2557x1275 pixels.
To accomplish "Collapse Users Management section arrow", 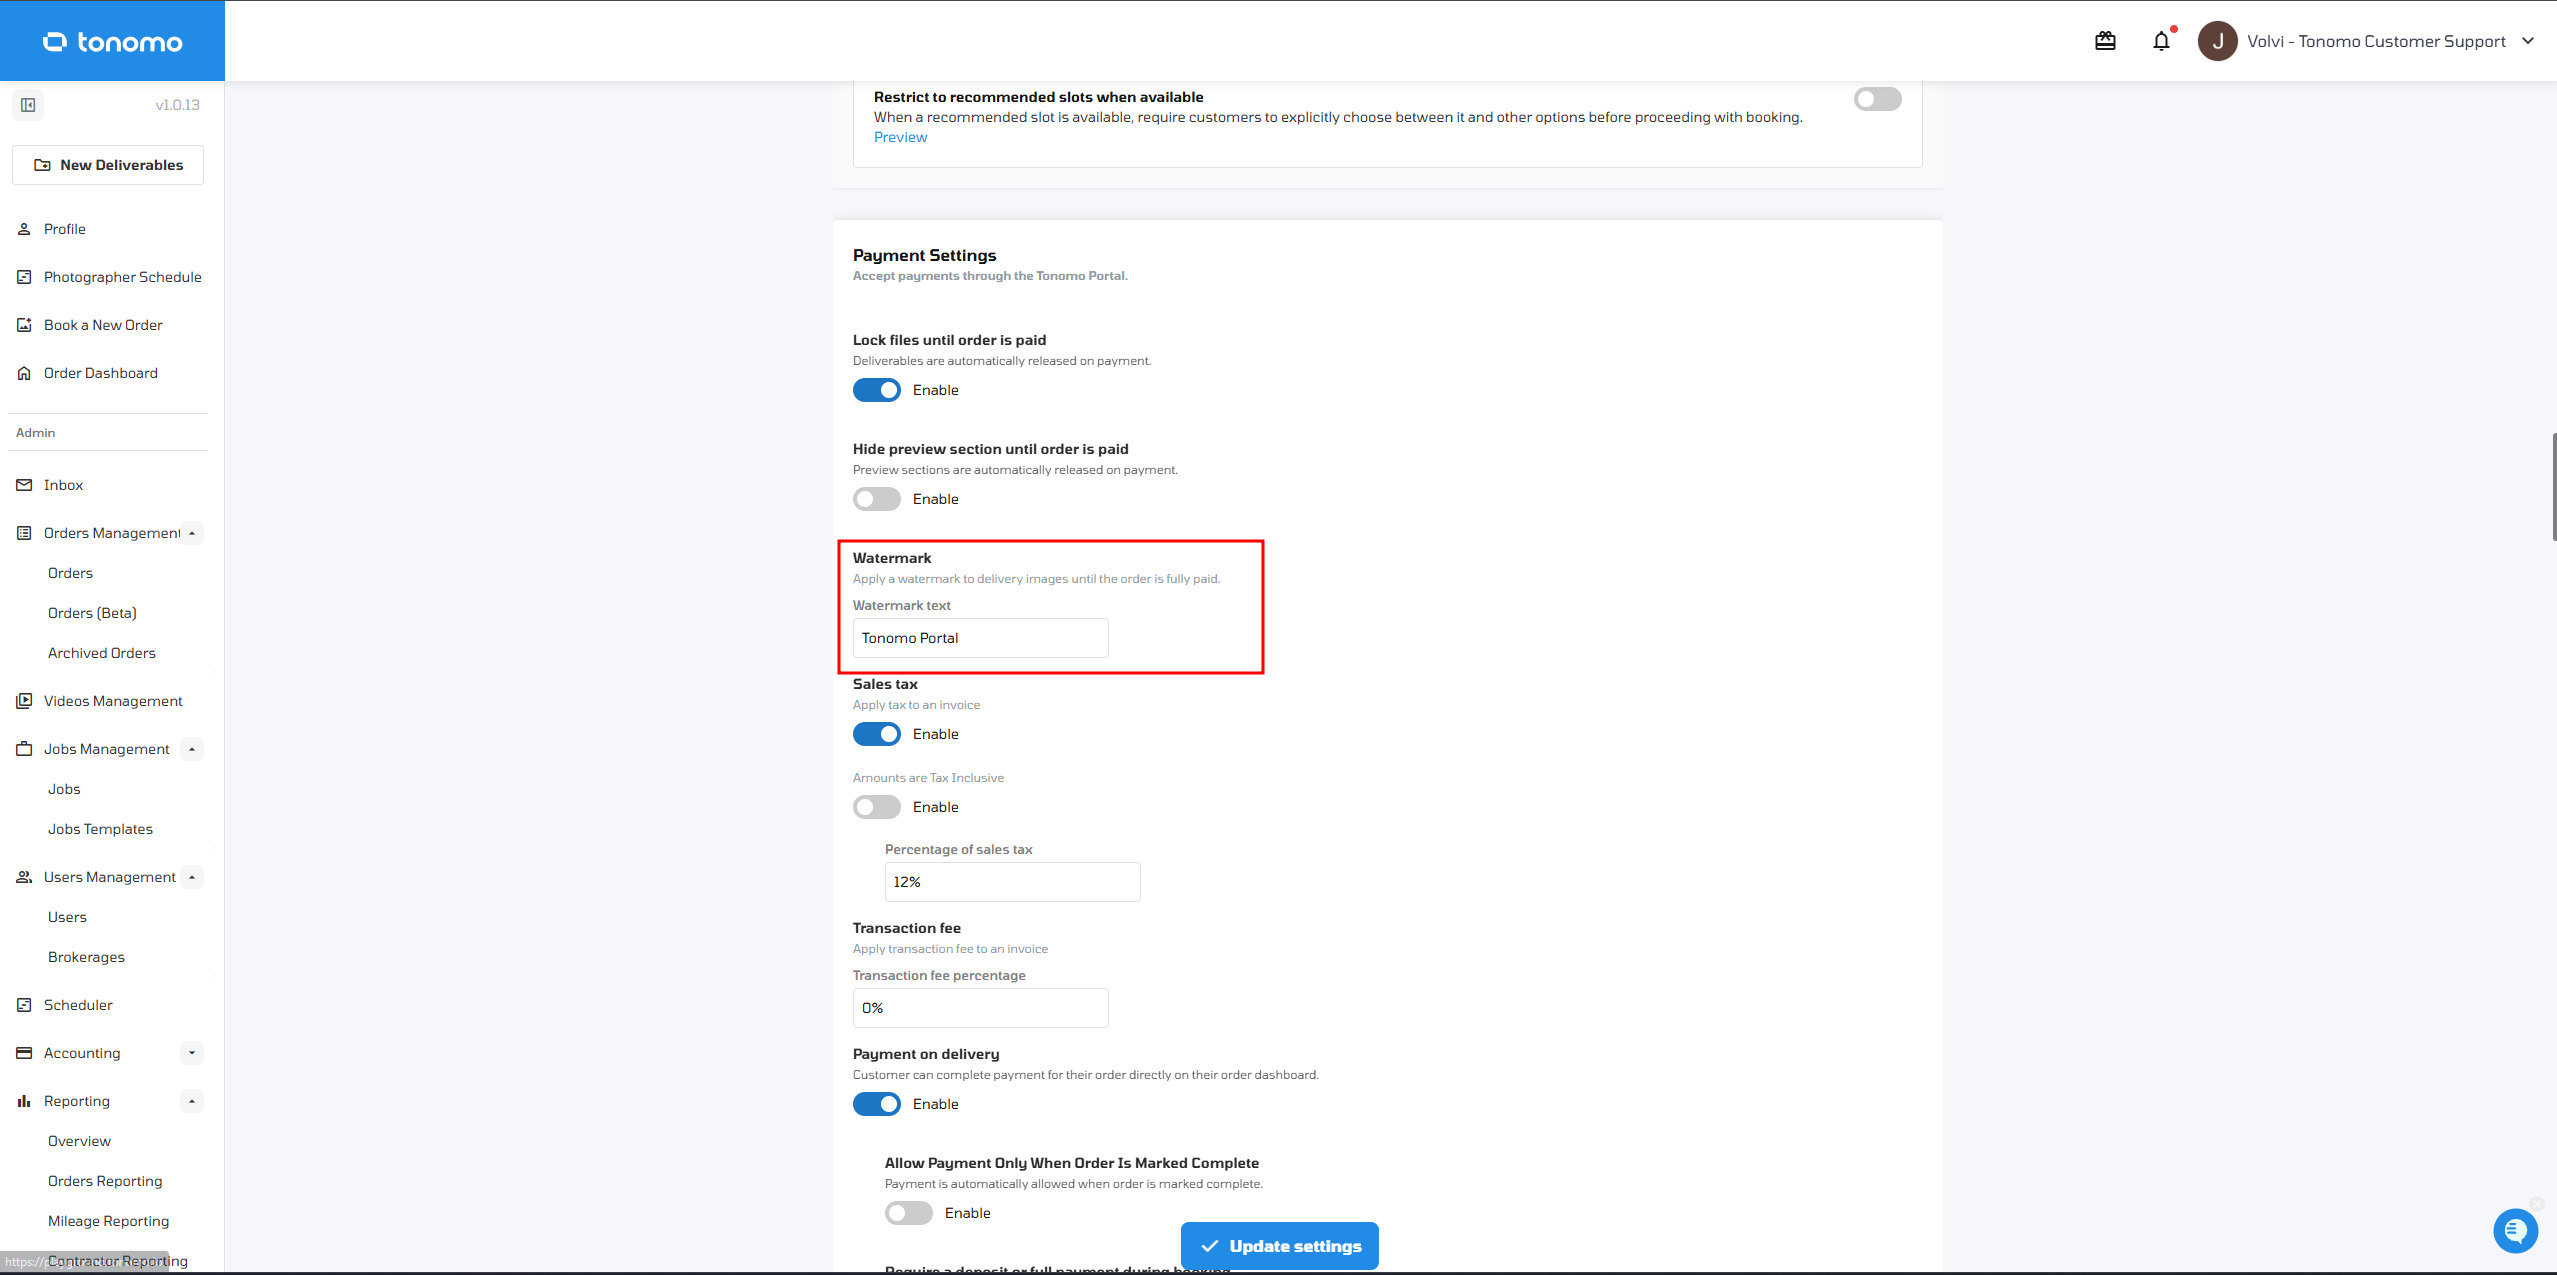I will (x=192, y=877).
